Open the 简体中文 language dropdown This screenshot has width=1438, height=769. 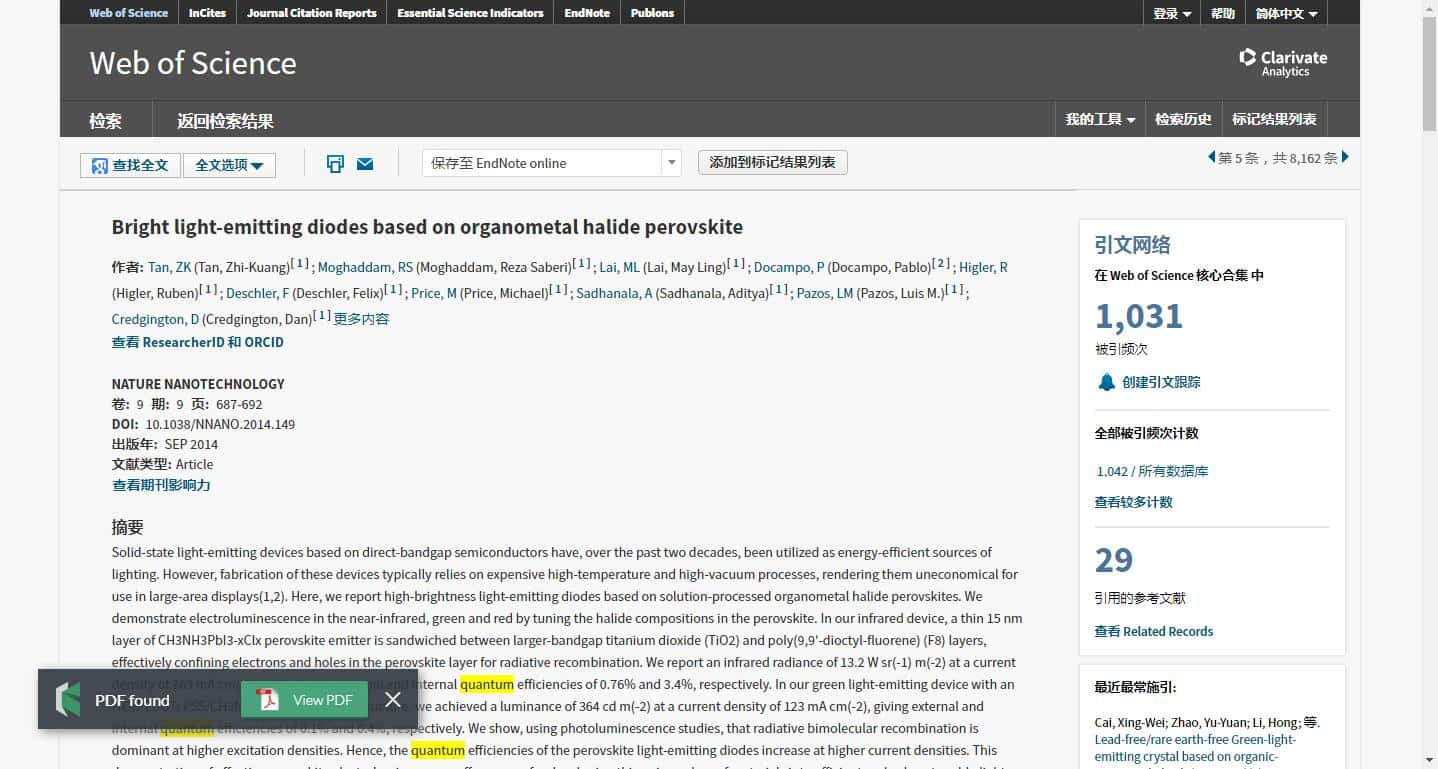(x=1286, y=13)
